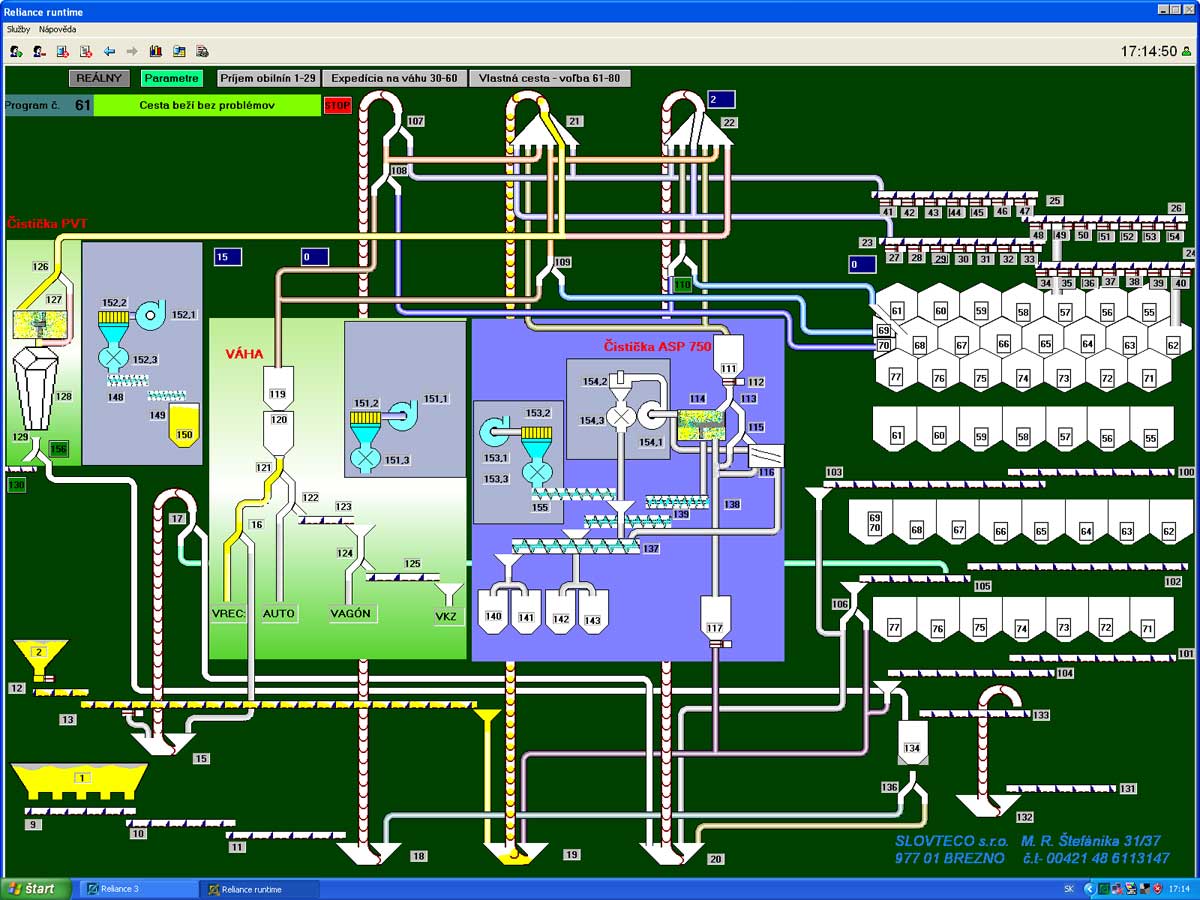
Task: Select the large yellow intake bin 1
Action: (x=80, y=781)
